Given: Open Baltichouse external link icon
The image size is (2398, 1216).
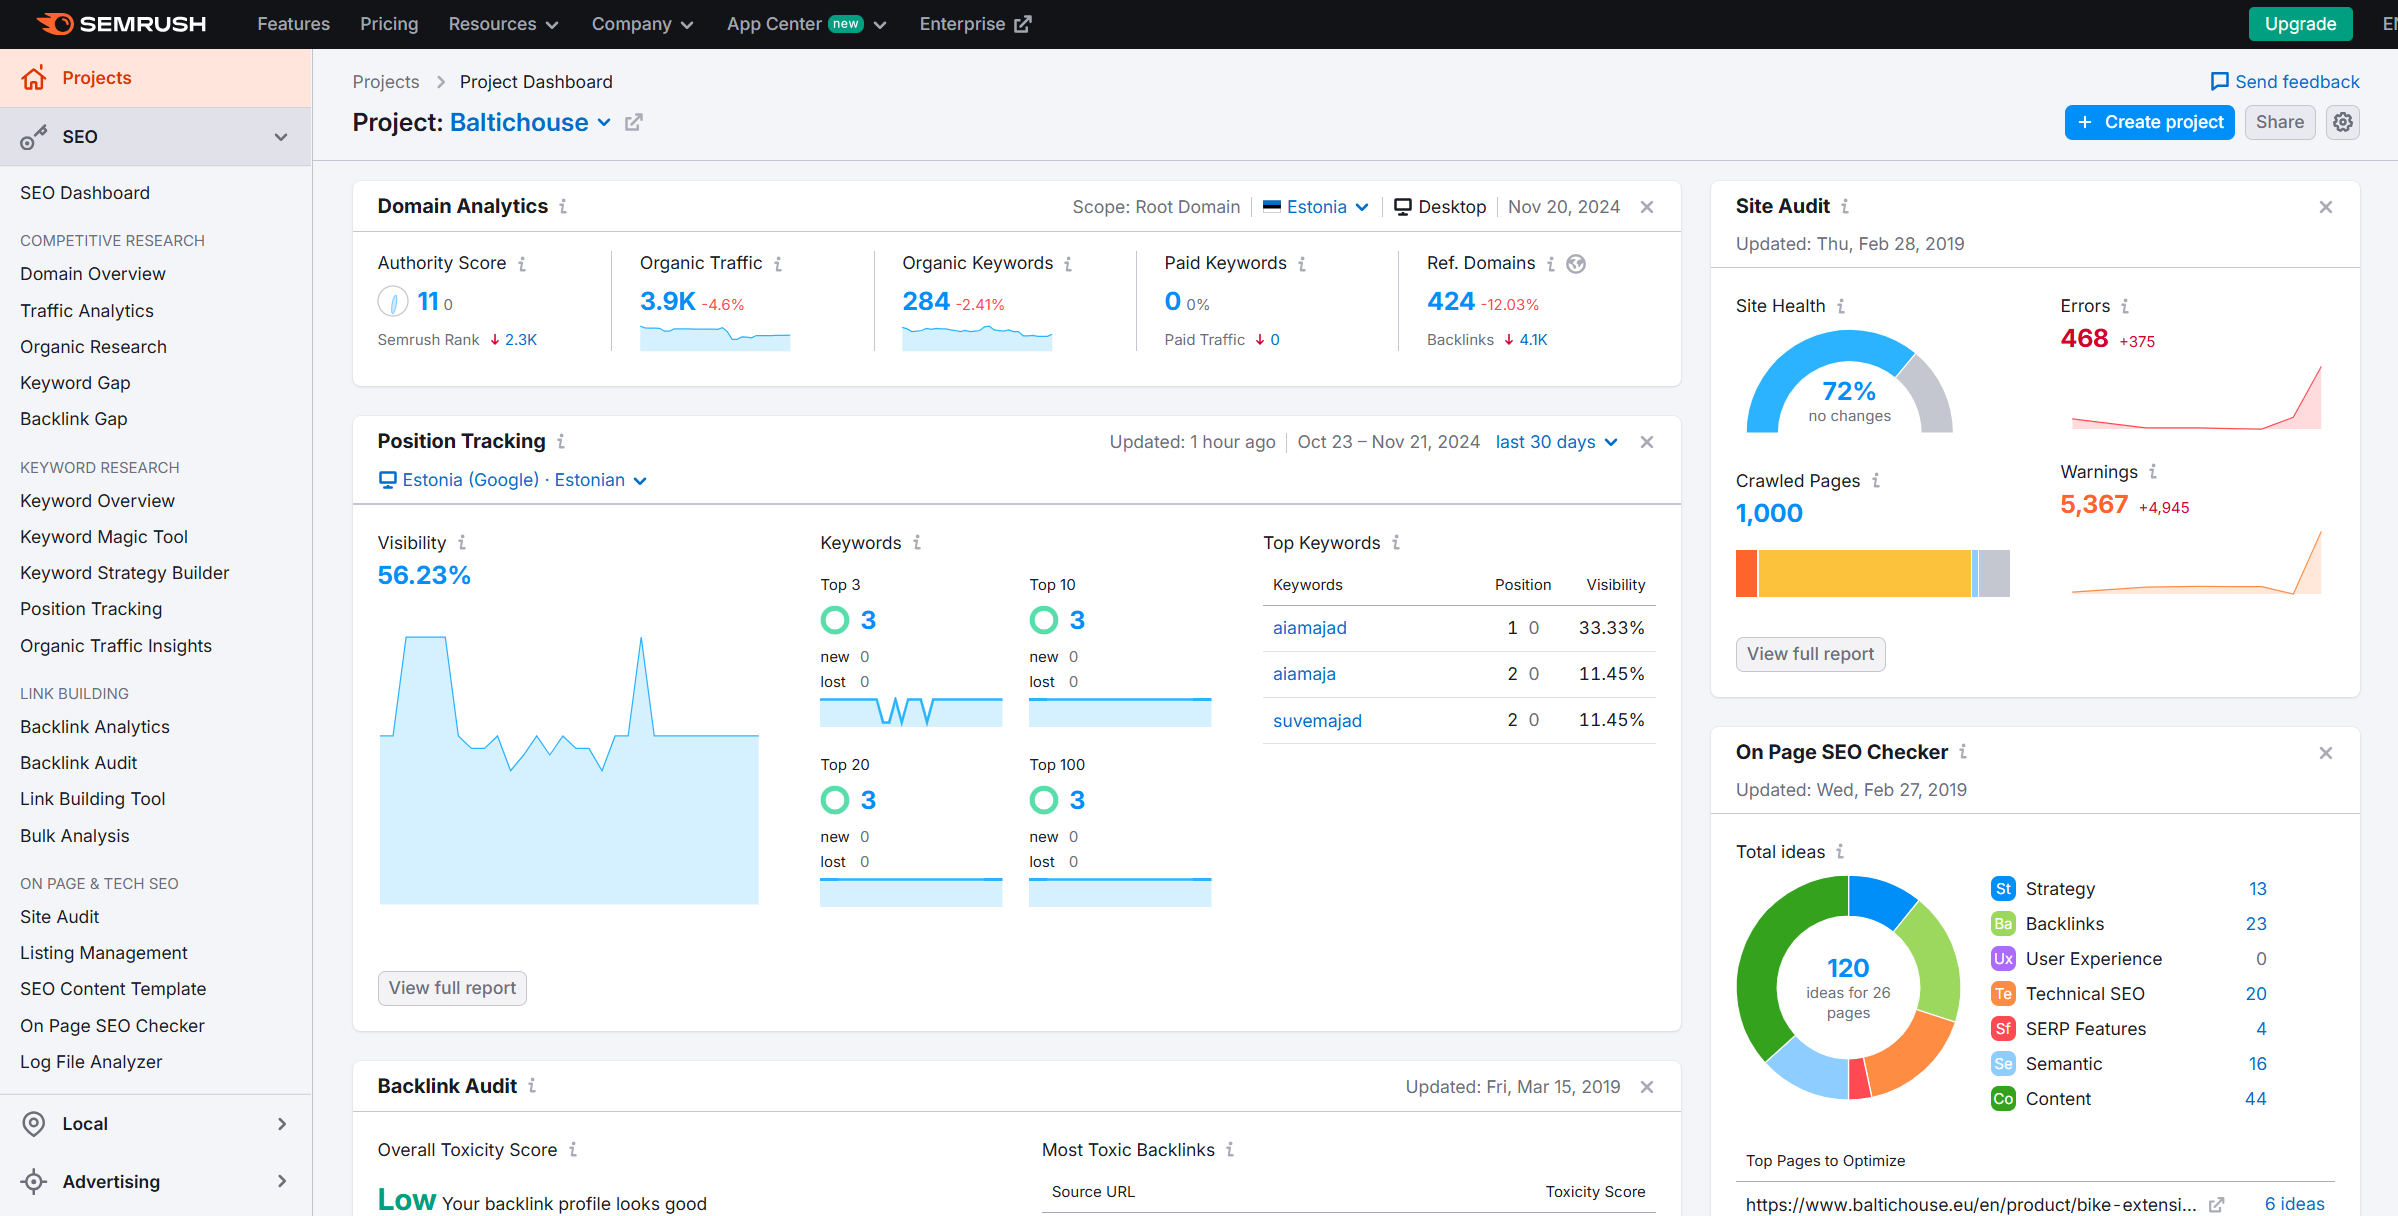Looking at the screenshot, I should click(x=634, y=122).
